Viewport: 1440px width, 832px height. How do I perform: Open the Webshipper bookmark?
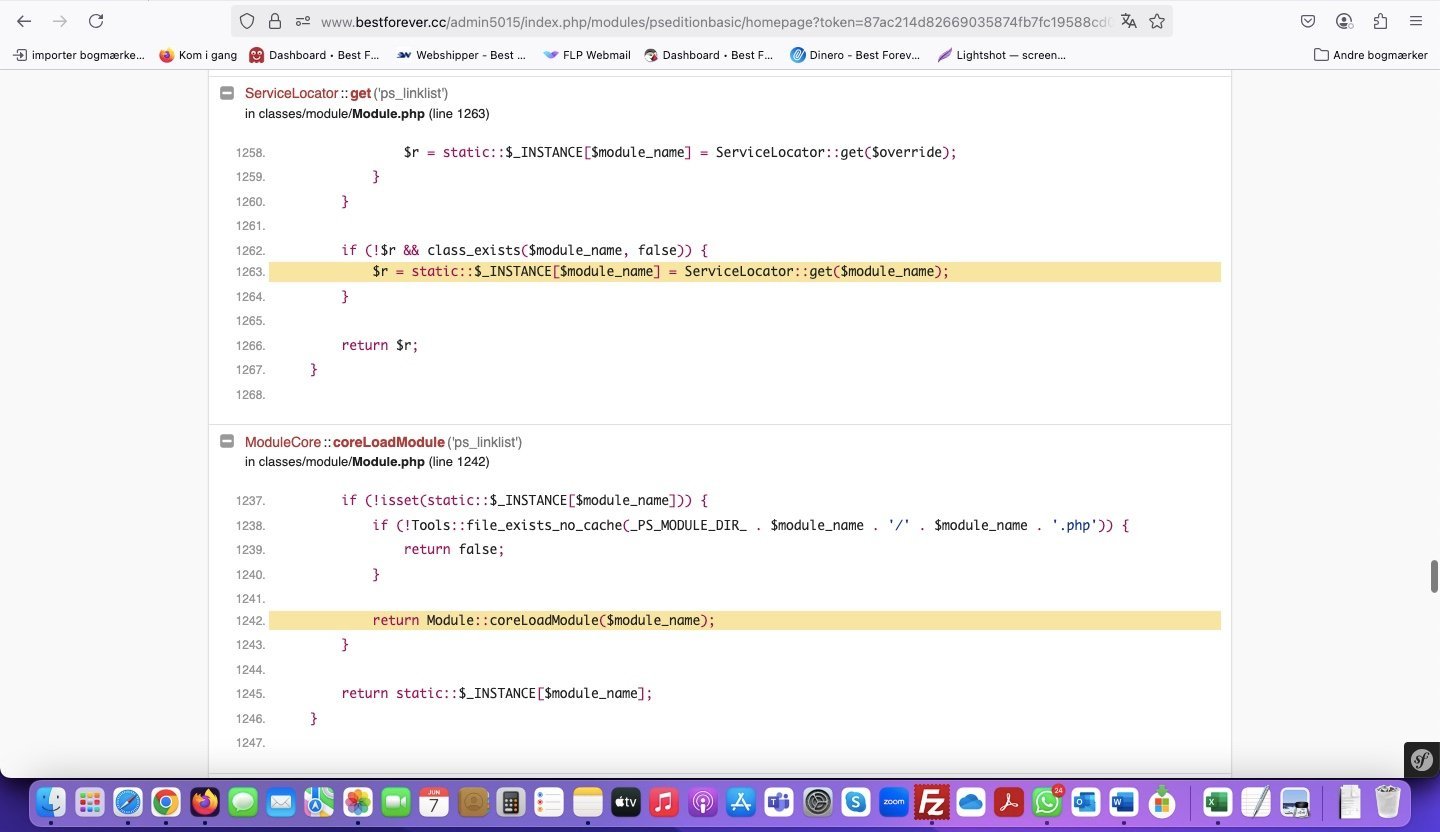461,55
